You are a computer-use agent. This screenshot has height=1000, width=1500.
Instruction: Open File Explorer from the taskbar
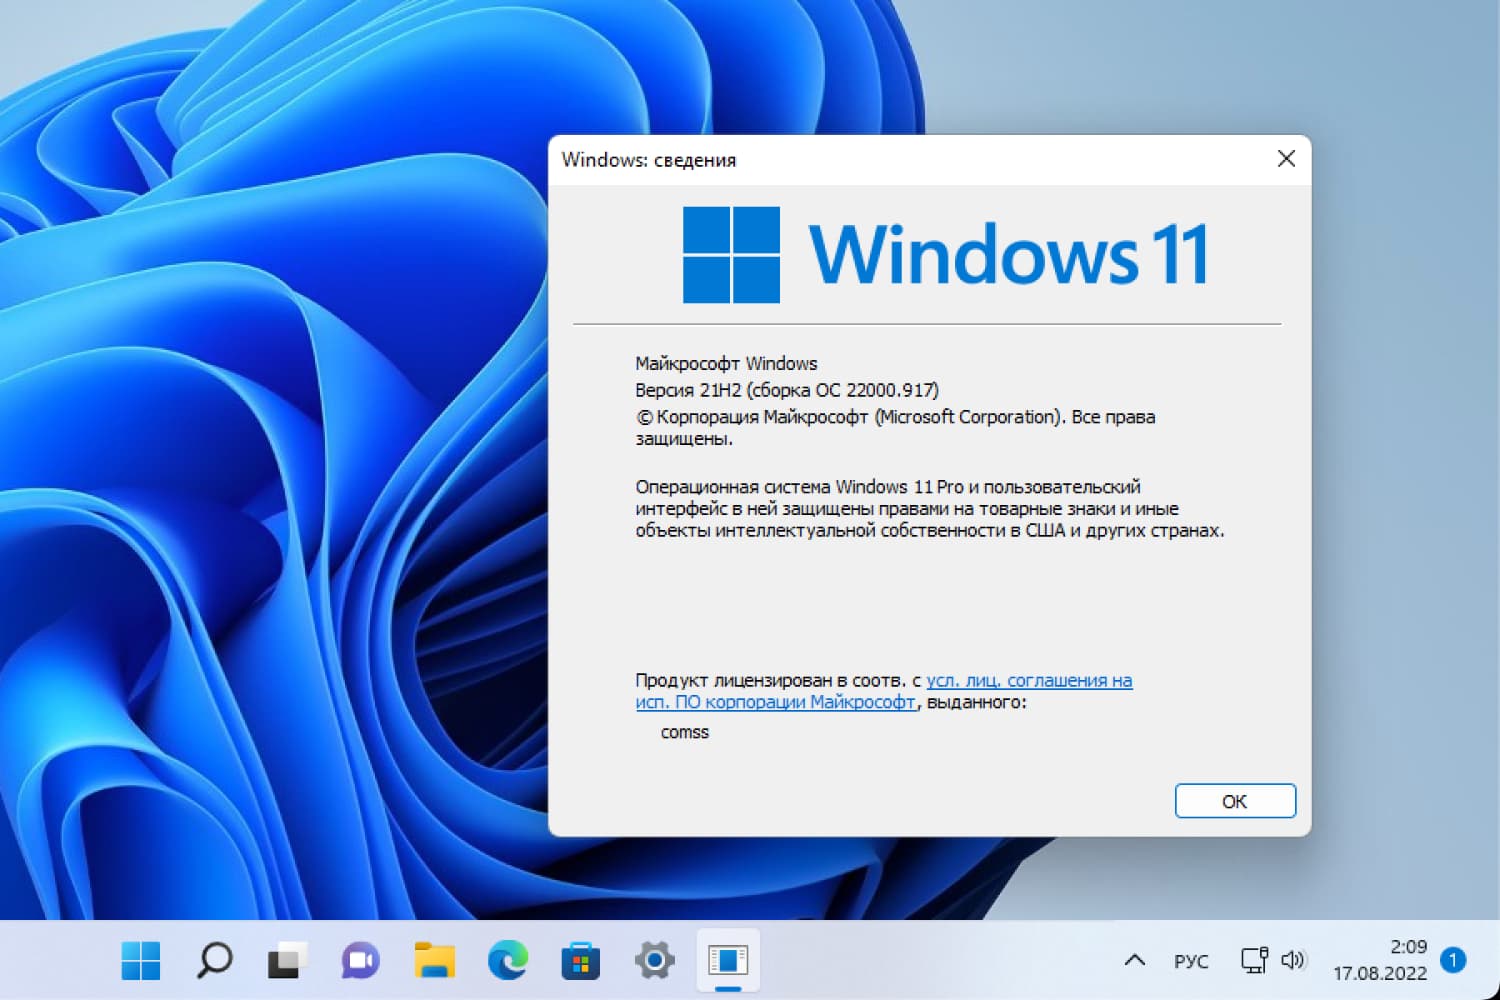pos(433,960)
